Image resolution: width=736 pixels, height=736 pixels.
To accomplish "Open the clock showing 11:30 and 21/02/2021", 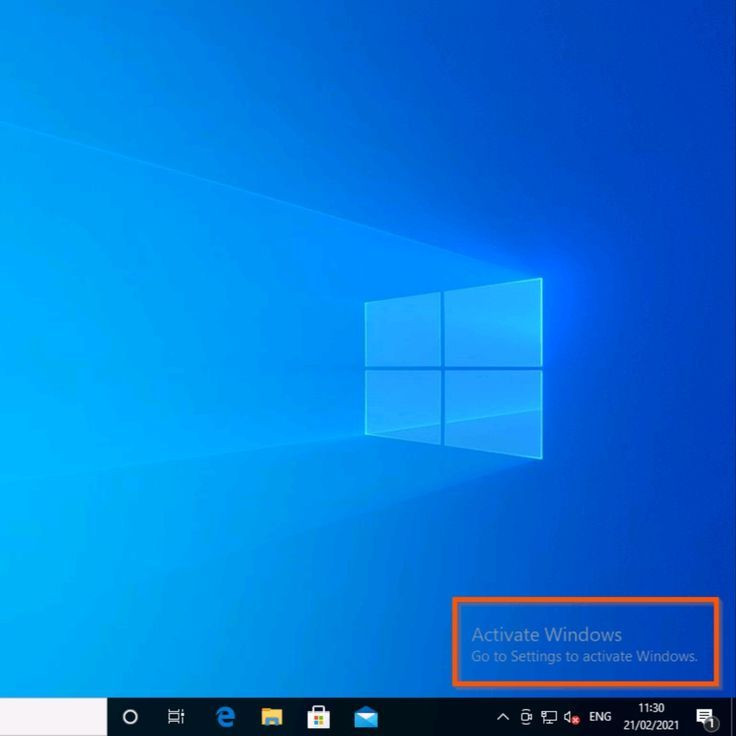I will point(651,717).
